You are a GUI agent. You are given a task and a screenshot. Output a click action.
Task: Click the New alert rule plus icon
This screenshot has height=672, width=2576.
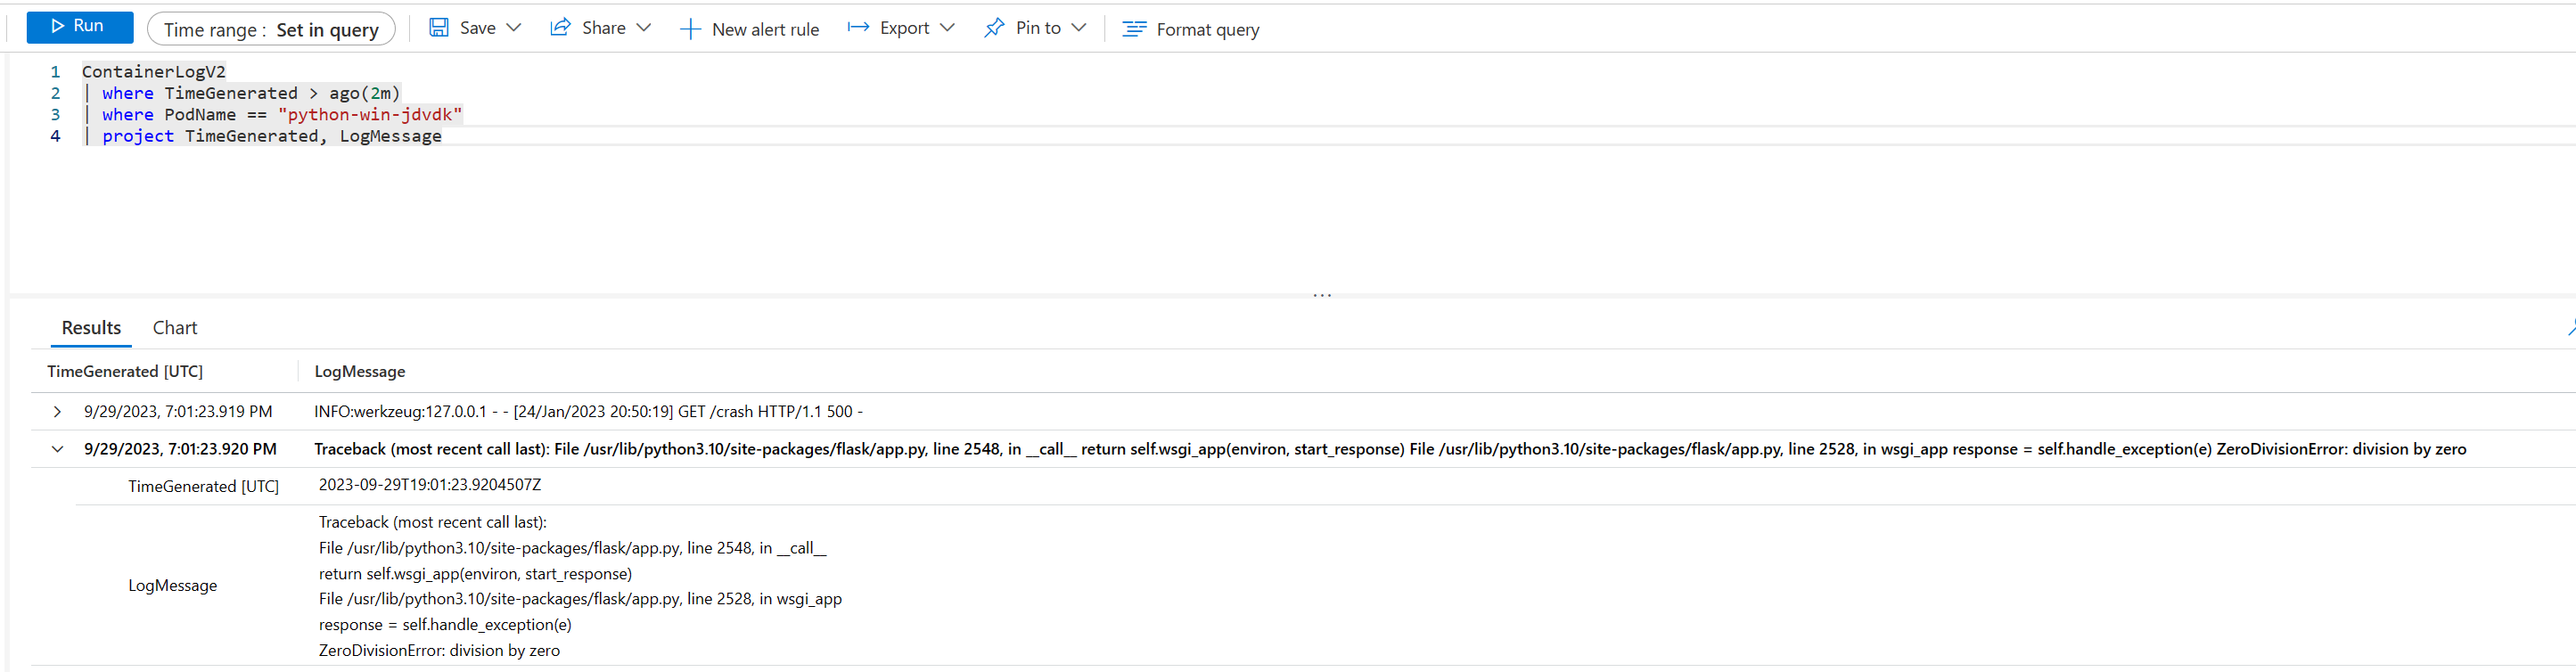tap(690, 30)
